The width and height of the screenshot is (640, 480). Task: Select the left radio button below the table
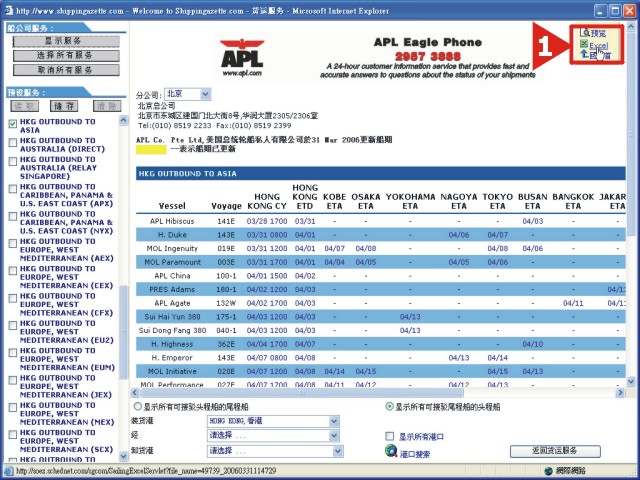click(138, 407)
